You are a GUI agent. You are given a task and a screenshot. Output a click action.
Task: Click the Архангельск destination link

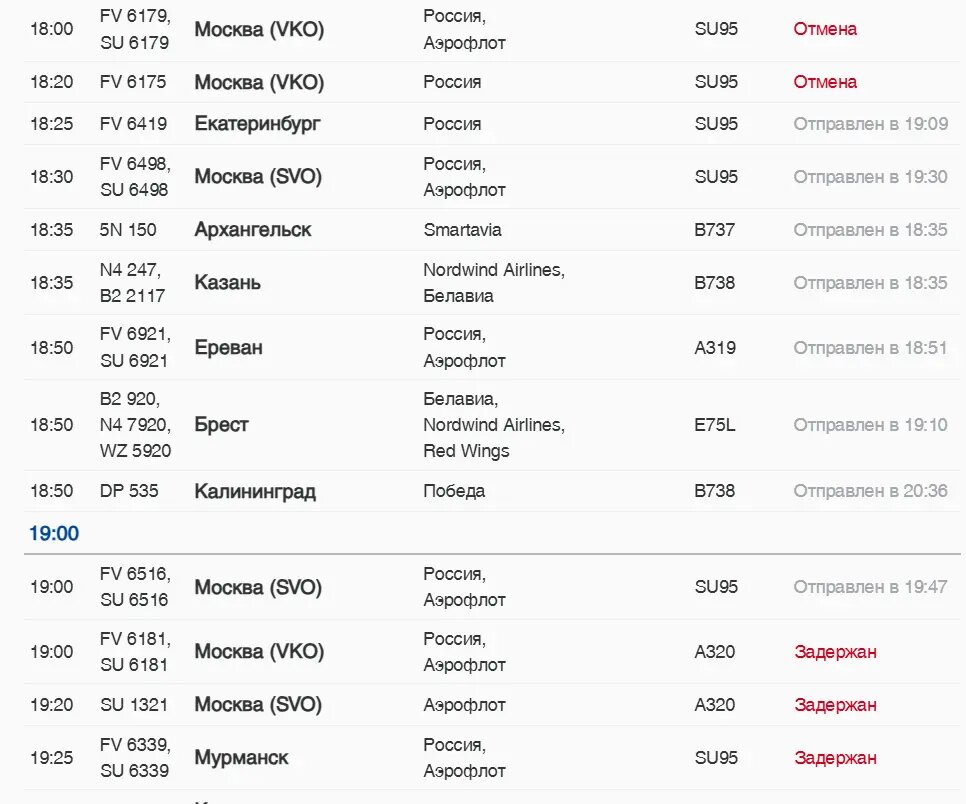[x=253, y=230]
